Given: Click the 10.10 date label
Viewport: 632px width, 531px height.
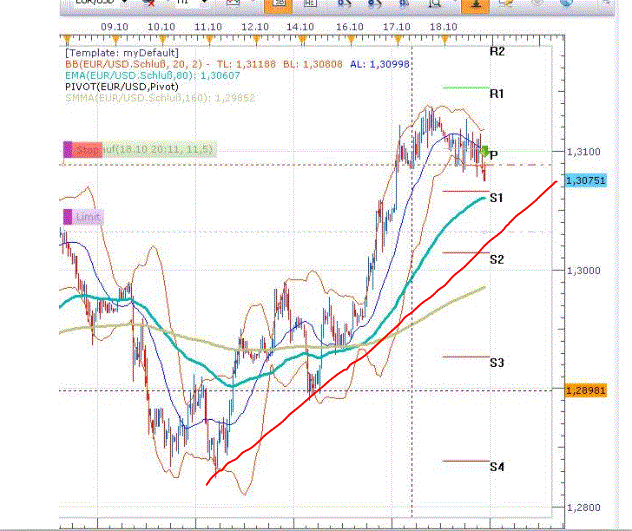Looking at the screenshot, I should (161, 27).
